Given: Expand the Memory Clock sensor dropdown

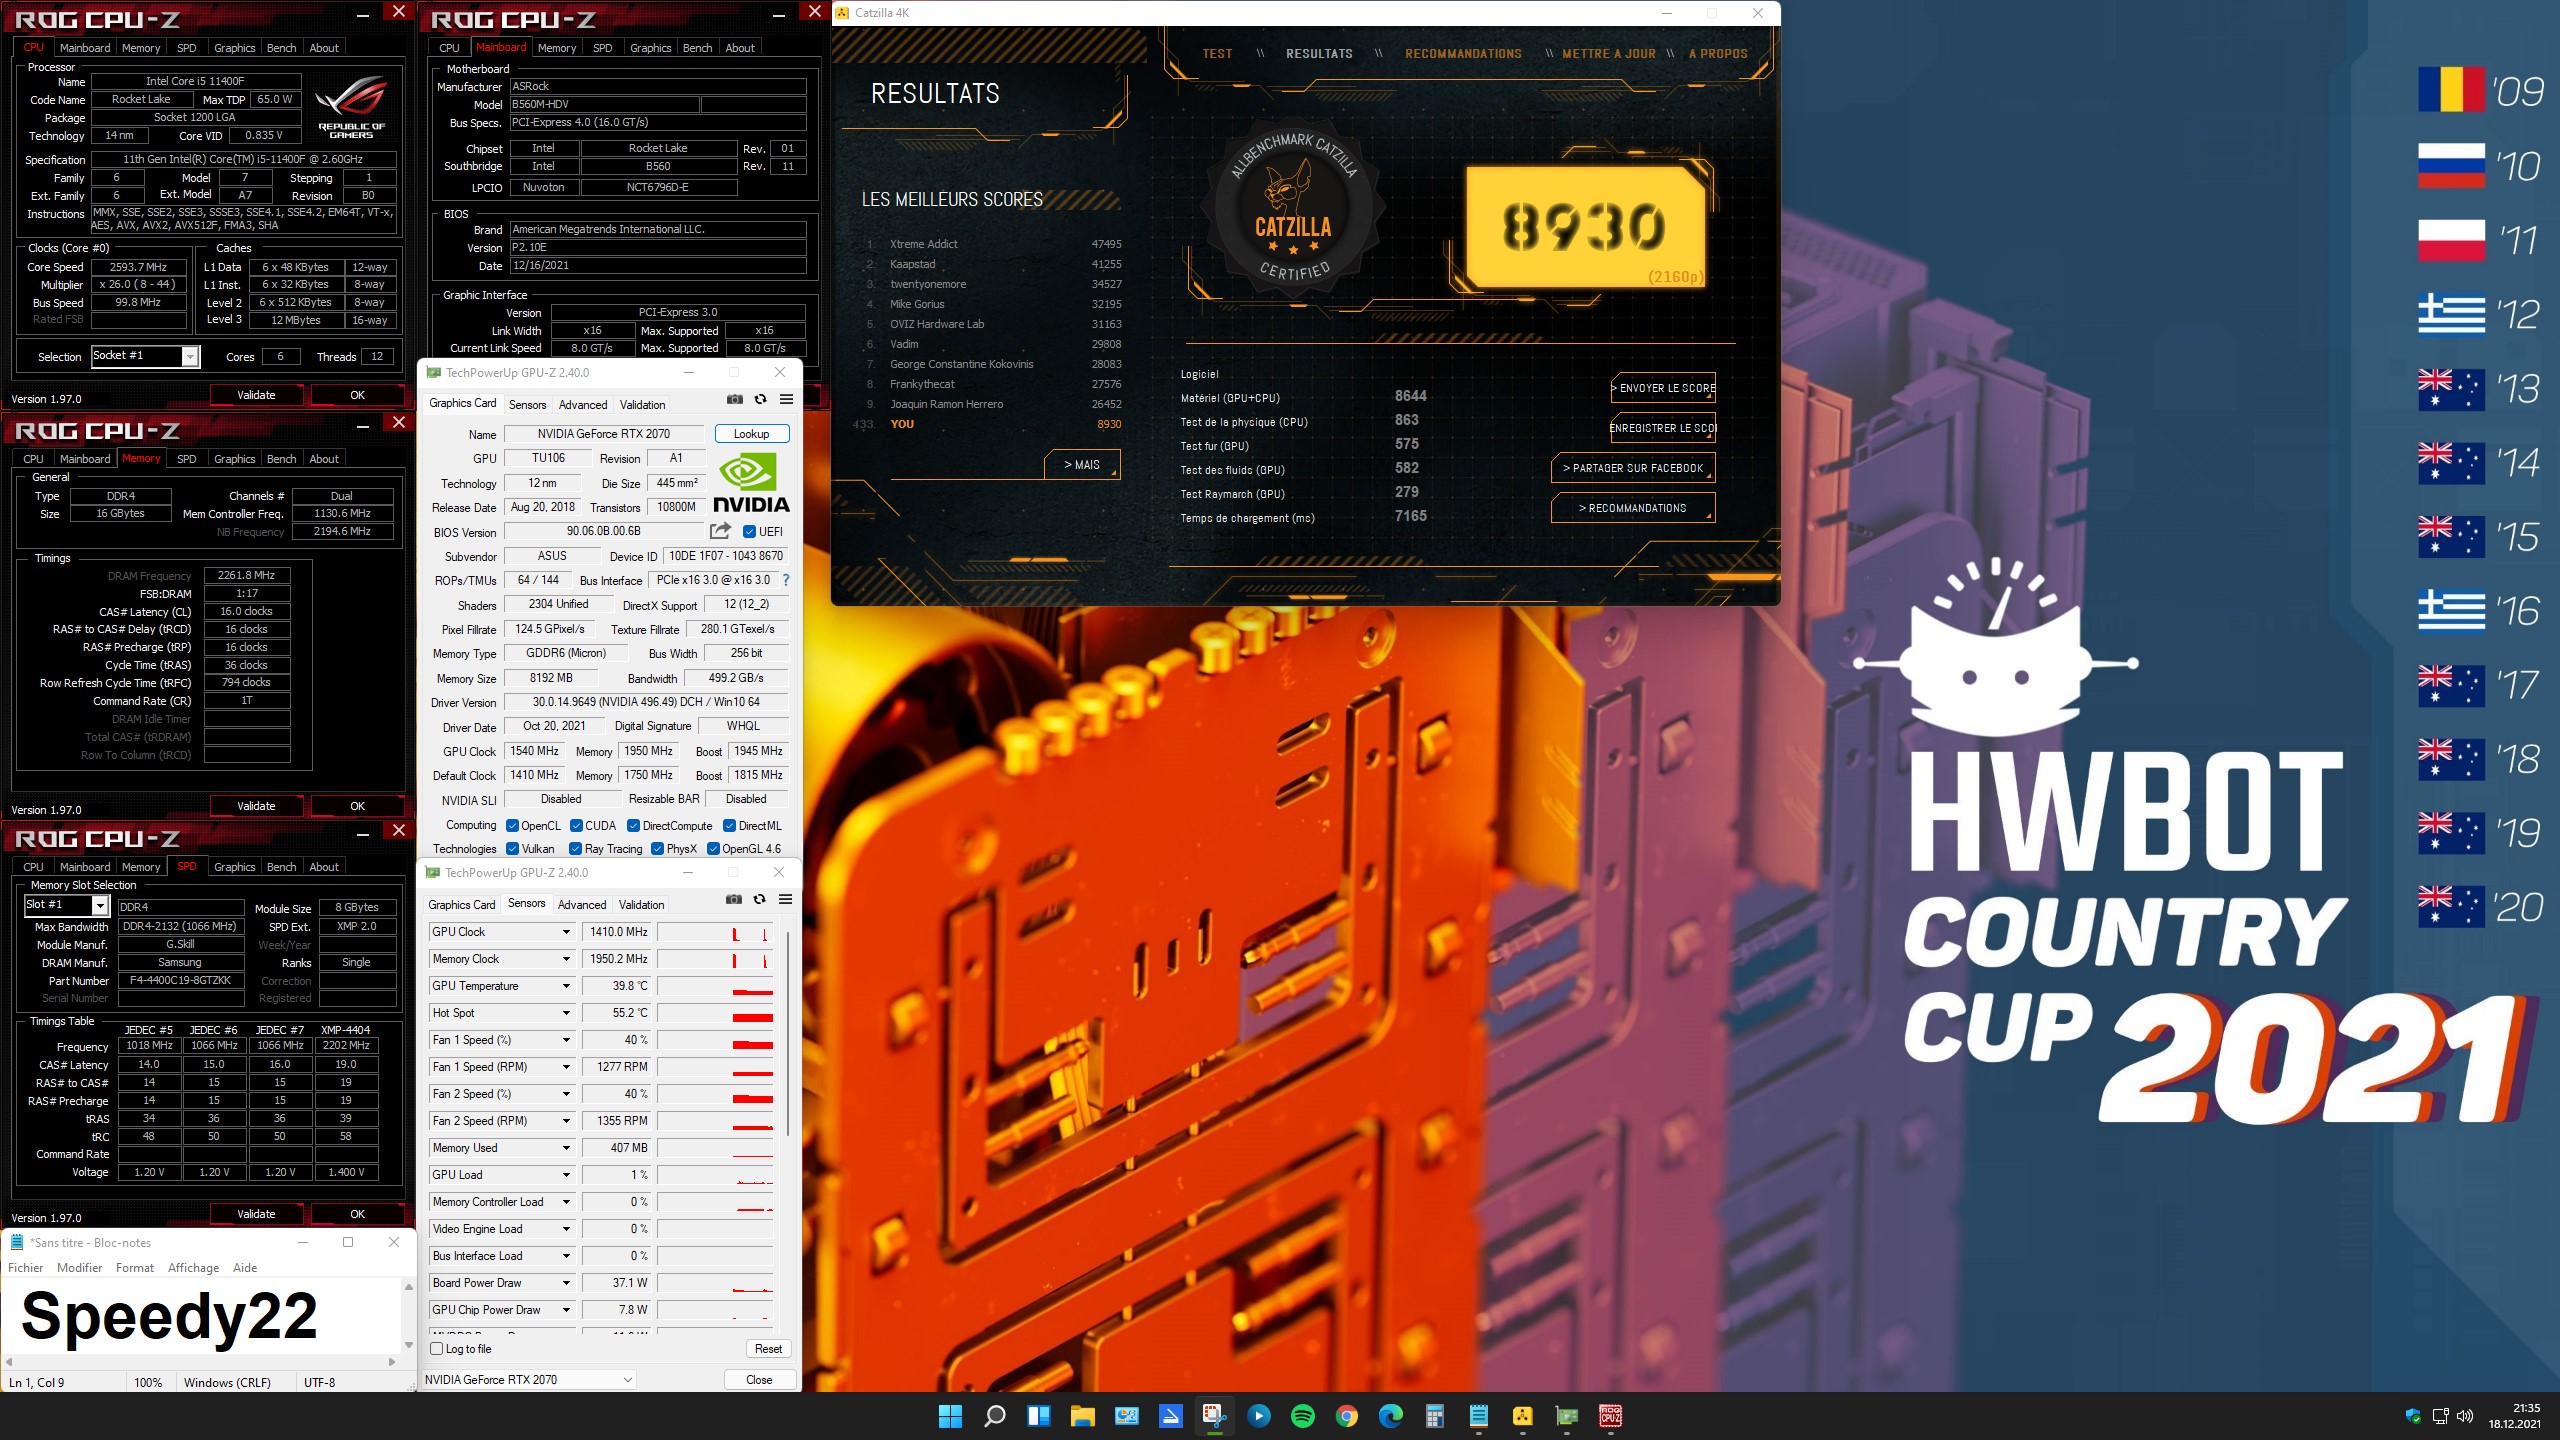Looking at the screenshot, I should coord(565,958).
